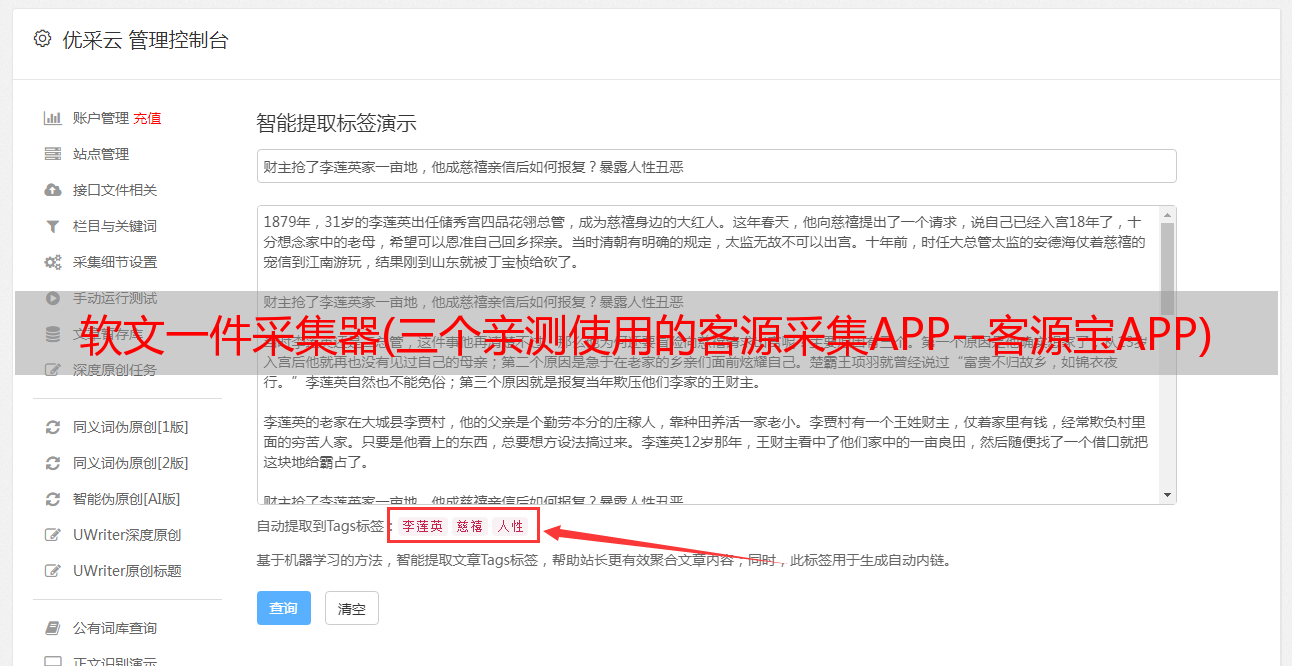Click the filter funnel icon beside 栏目与关键词
Viewport: 1292px width, 666px height.
click(x=53, y=226)
